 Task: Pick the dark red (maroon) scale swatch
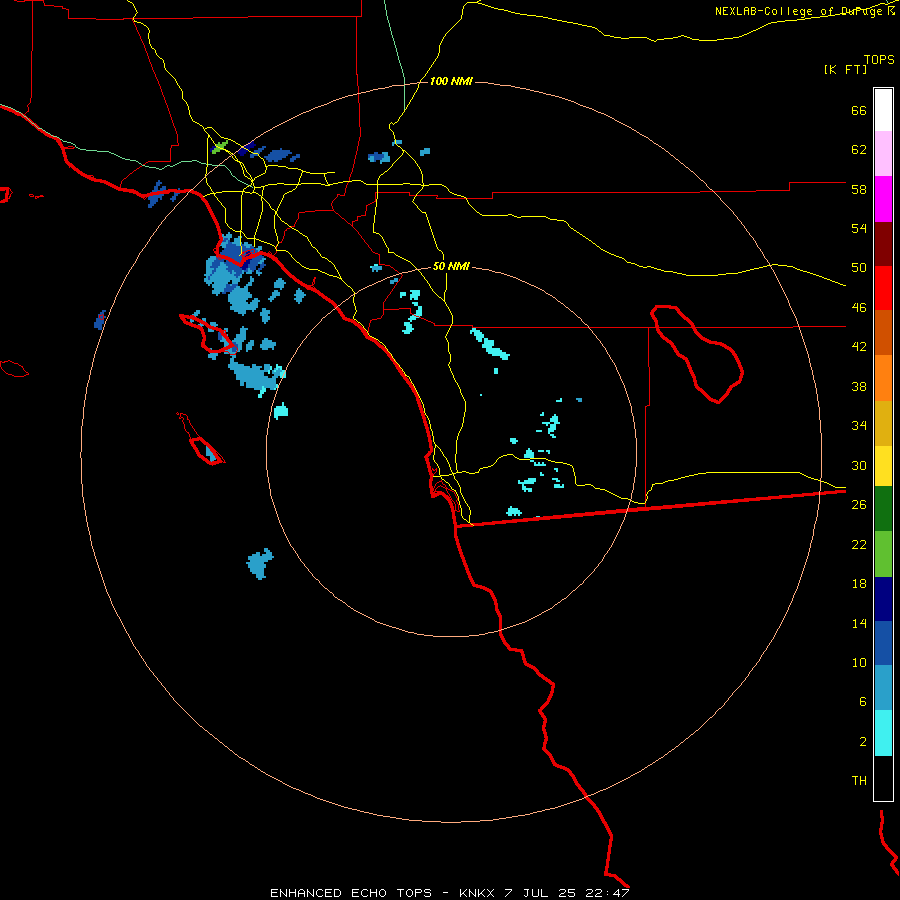(883, 244)
